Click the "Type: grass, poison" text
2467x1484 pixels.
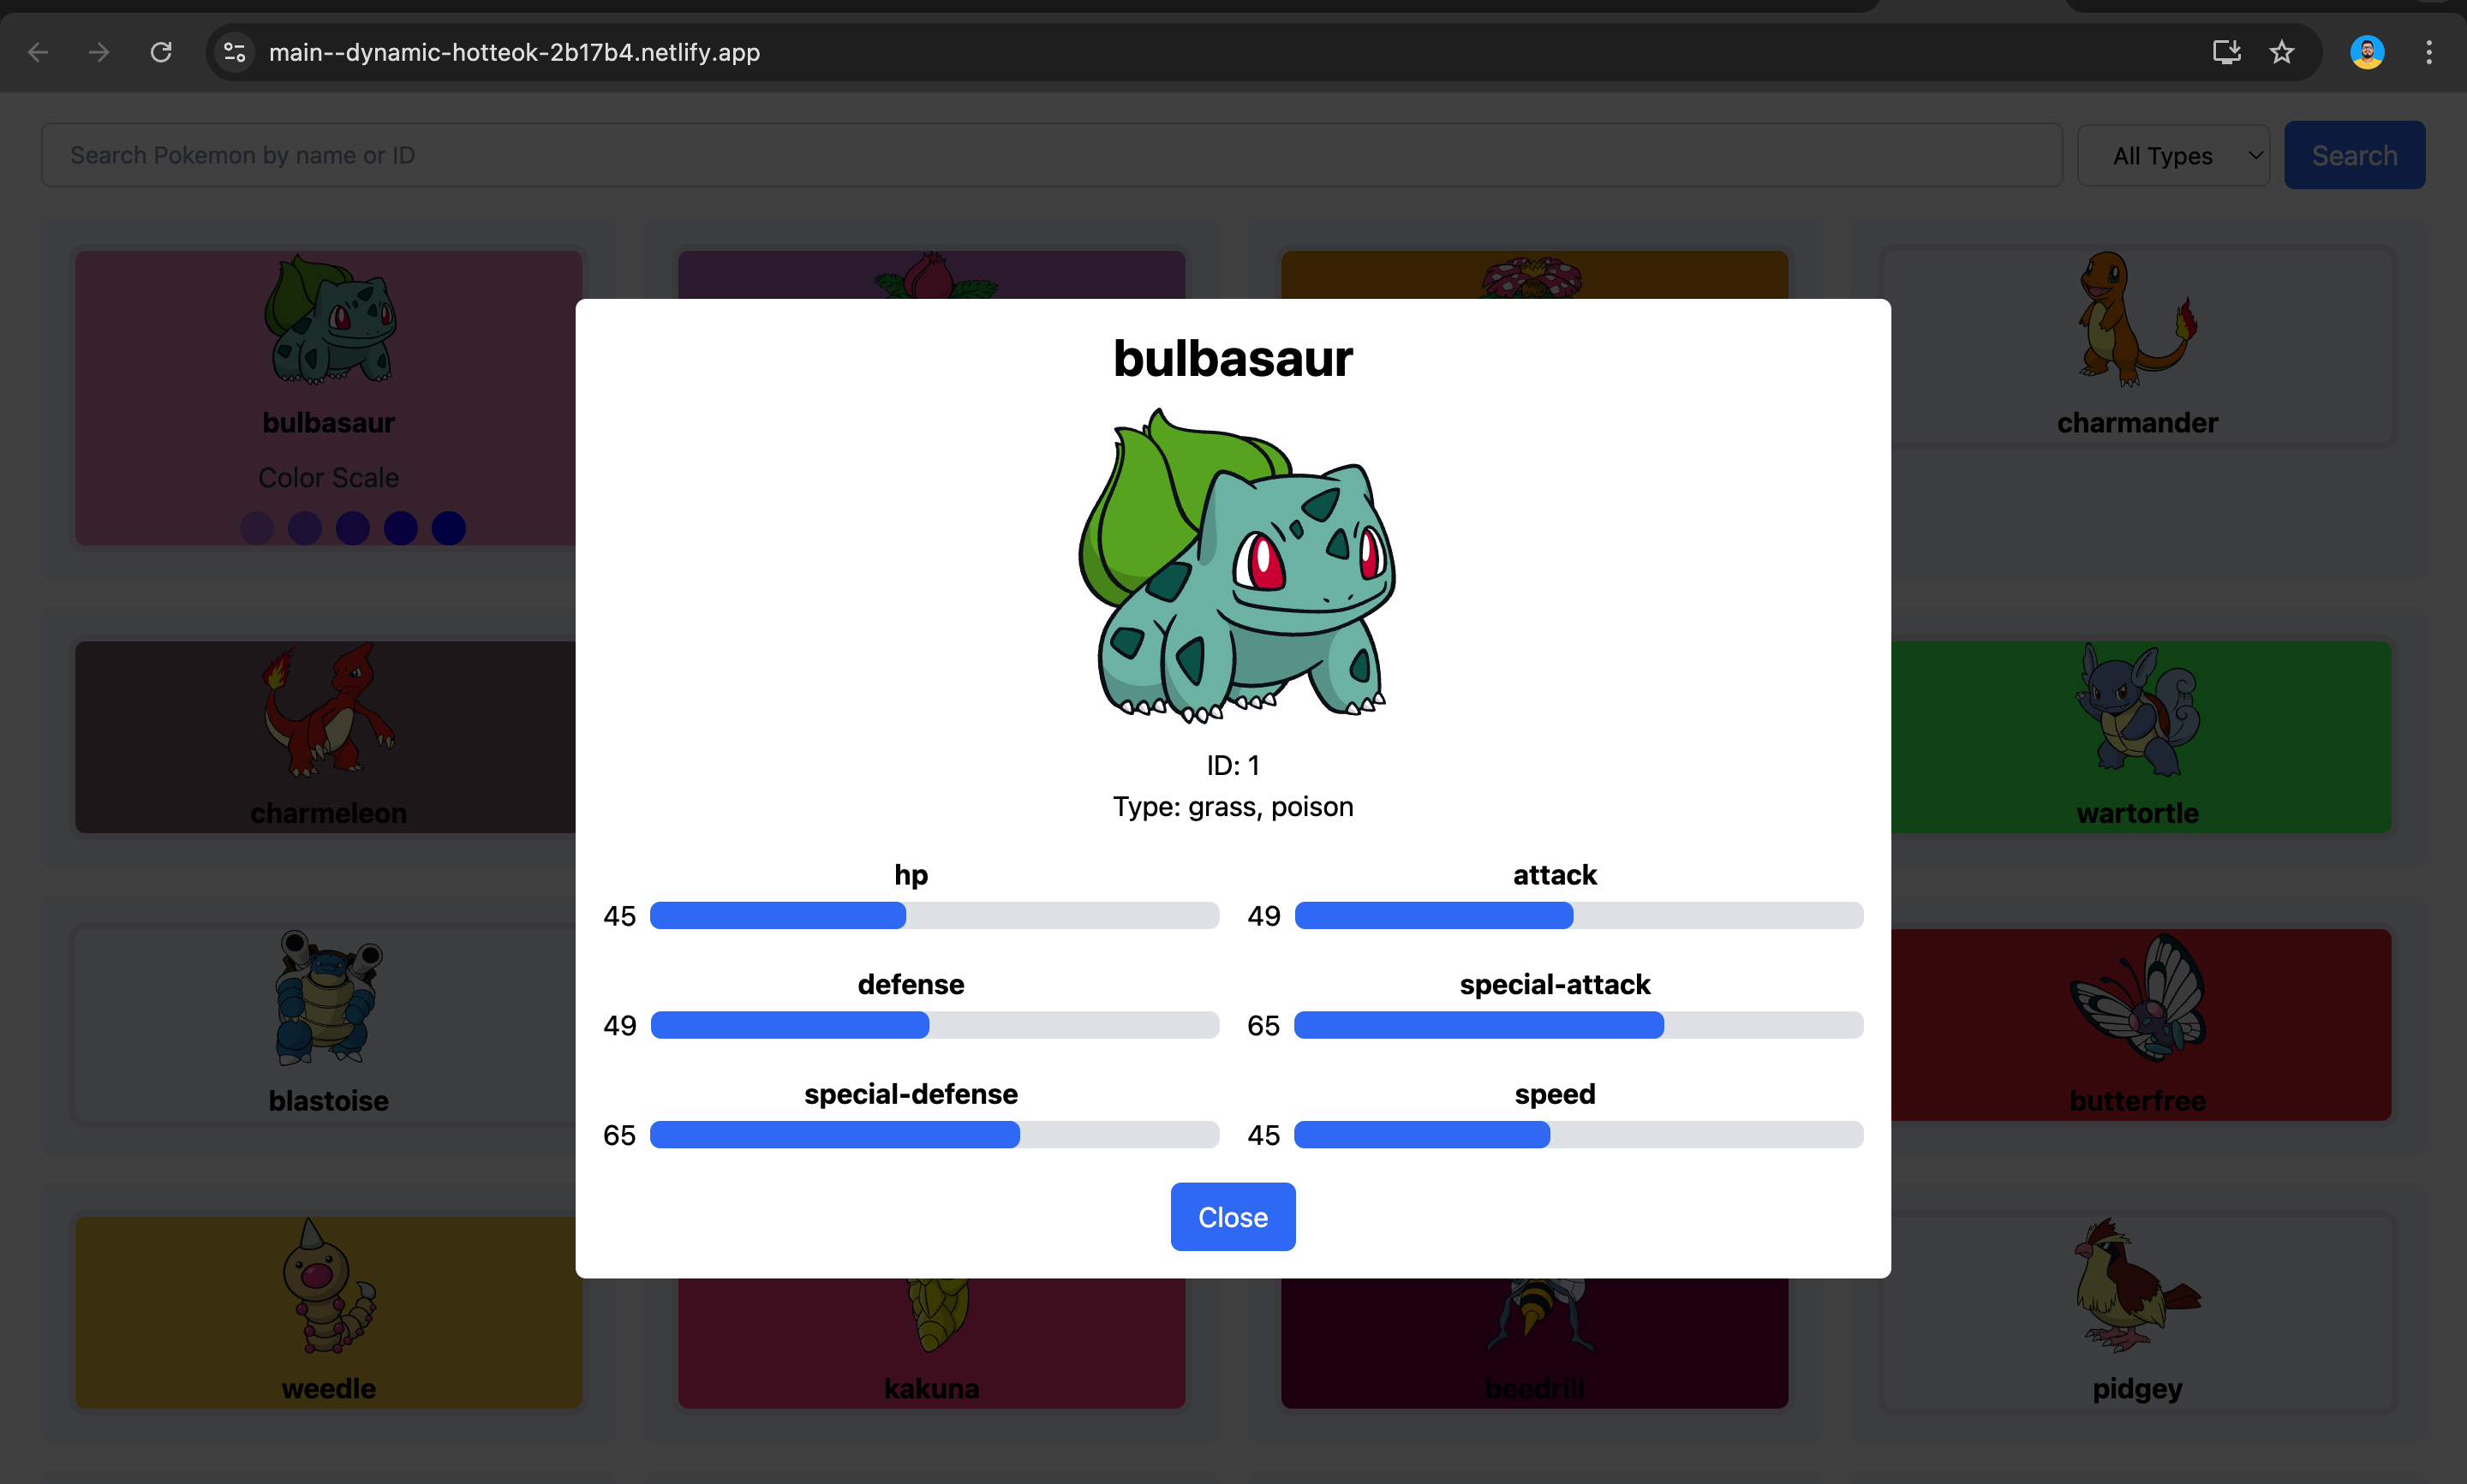pos(1233,807)
